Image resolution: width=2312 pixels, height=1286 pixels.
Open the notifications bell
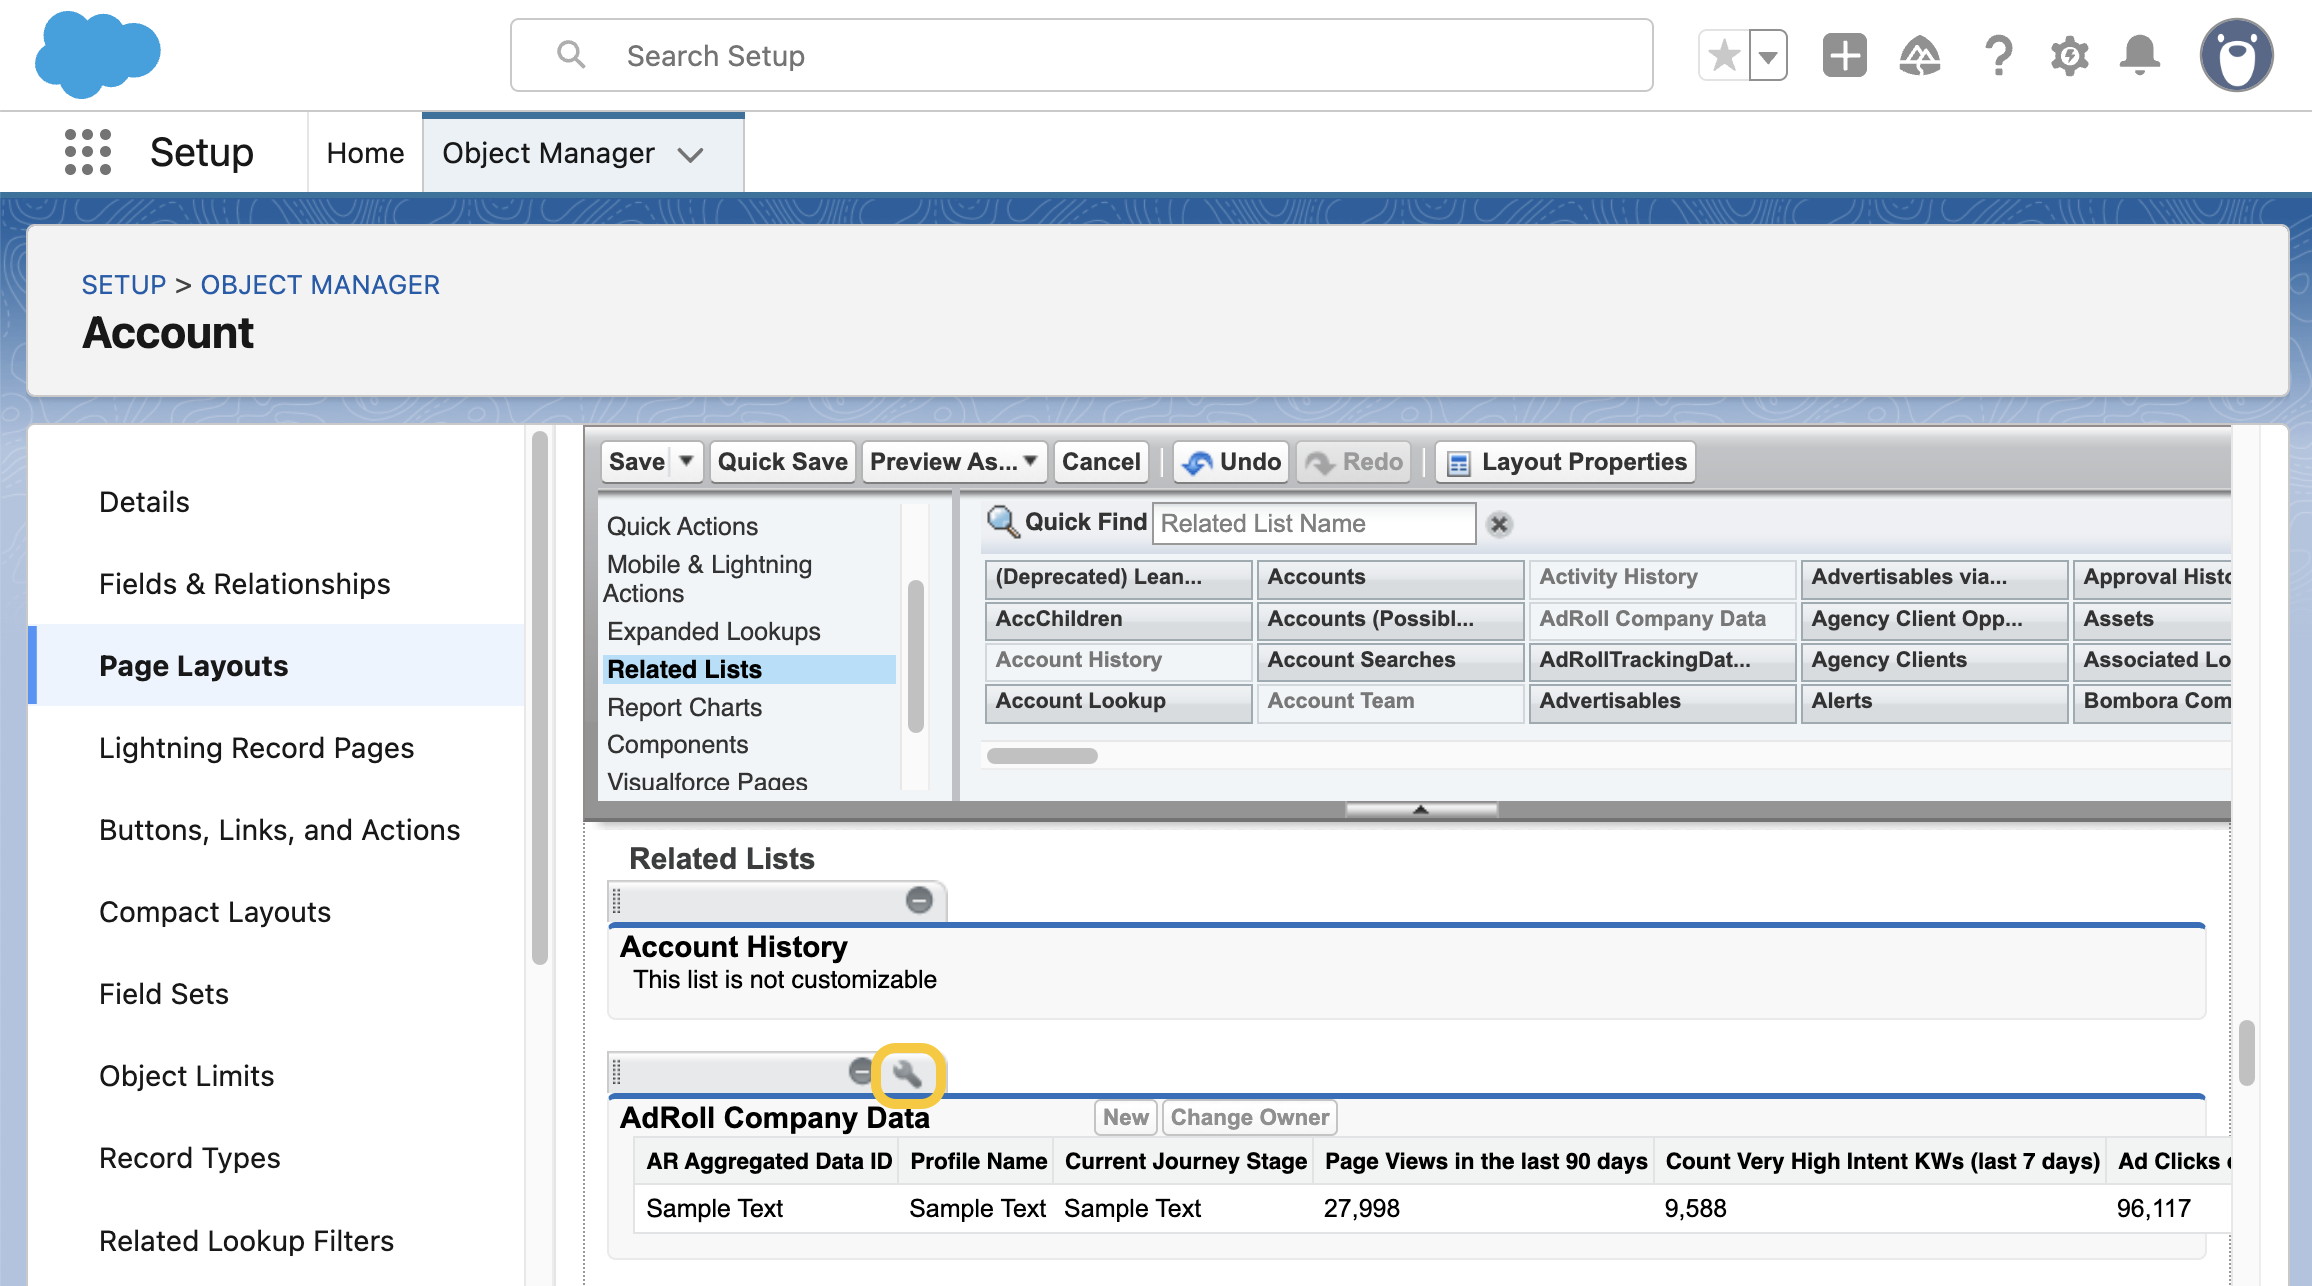pyautogui.click(x=2139, y=55)
